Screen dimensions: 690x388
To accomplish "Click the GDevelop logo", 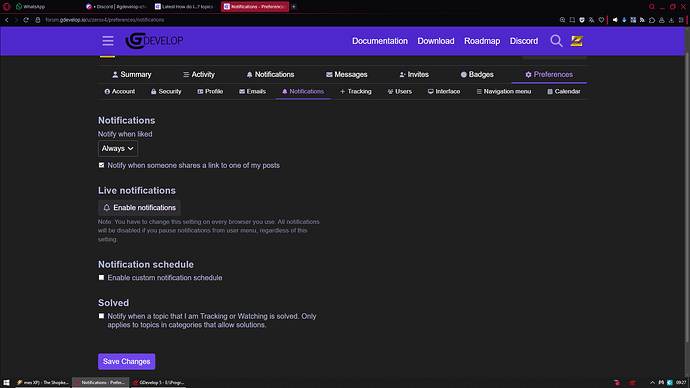I will (154, 41).
